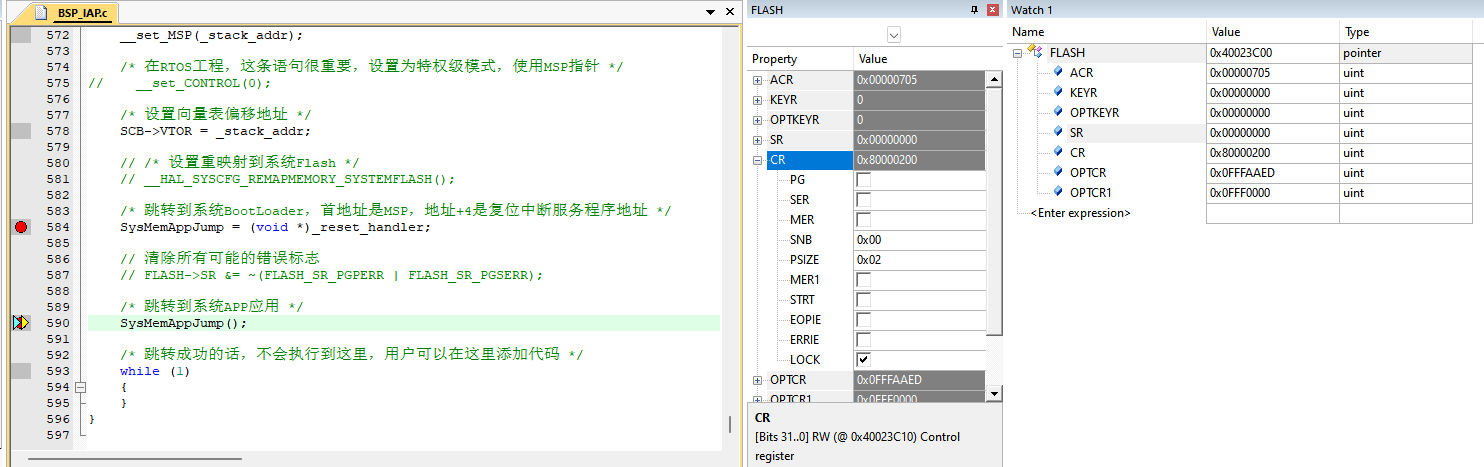Toggle the PG bit checkbox
Image resolution: width=1484 pixels, height=467 pixels.
863,180
